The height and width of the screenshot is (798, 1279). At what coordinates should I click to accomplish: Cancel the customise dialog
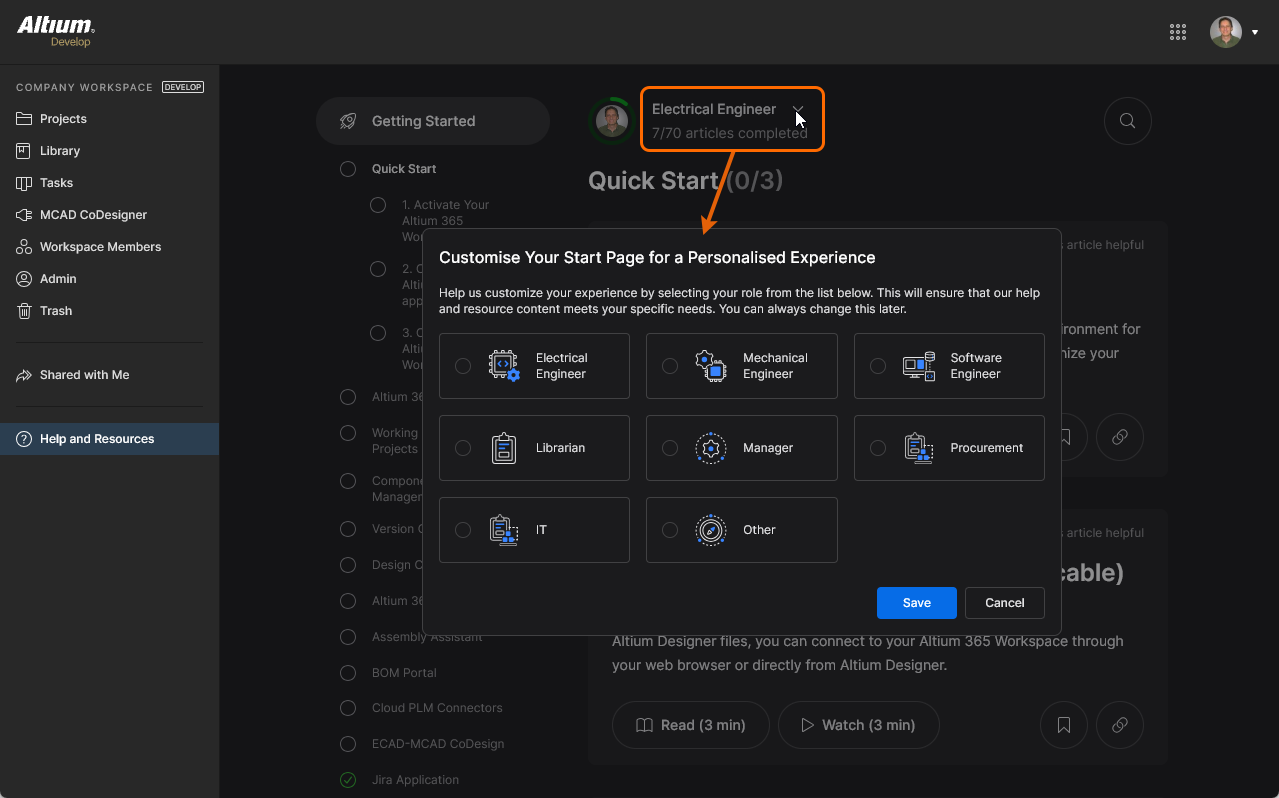click(x=1005, y=603)
